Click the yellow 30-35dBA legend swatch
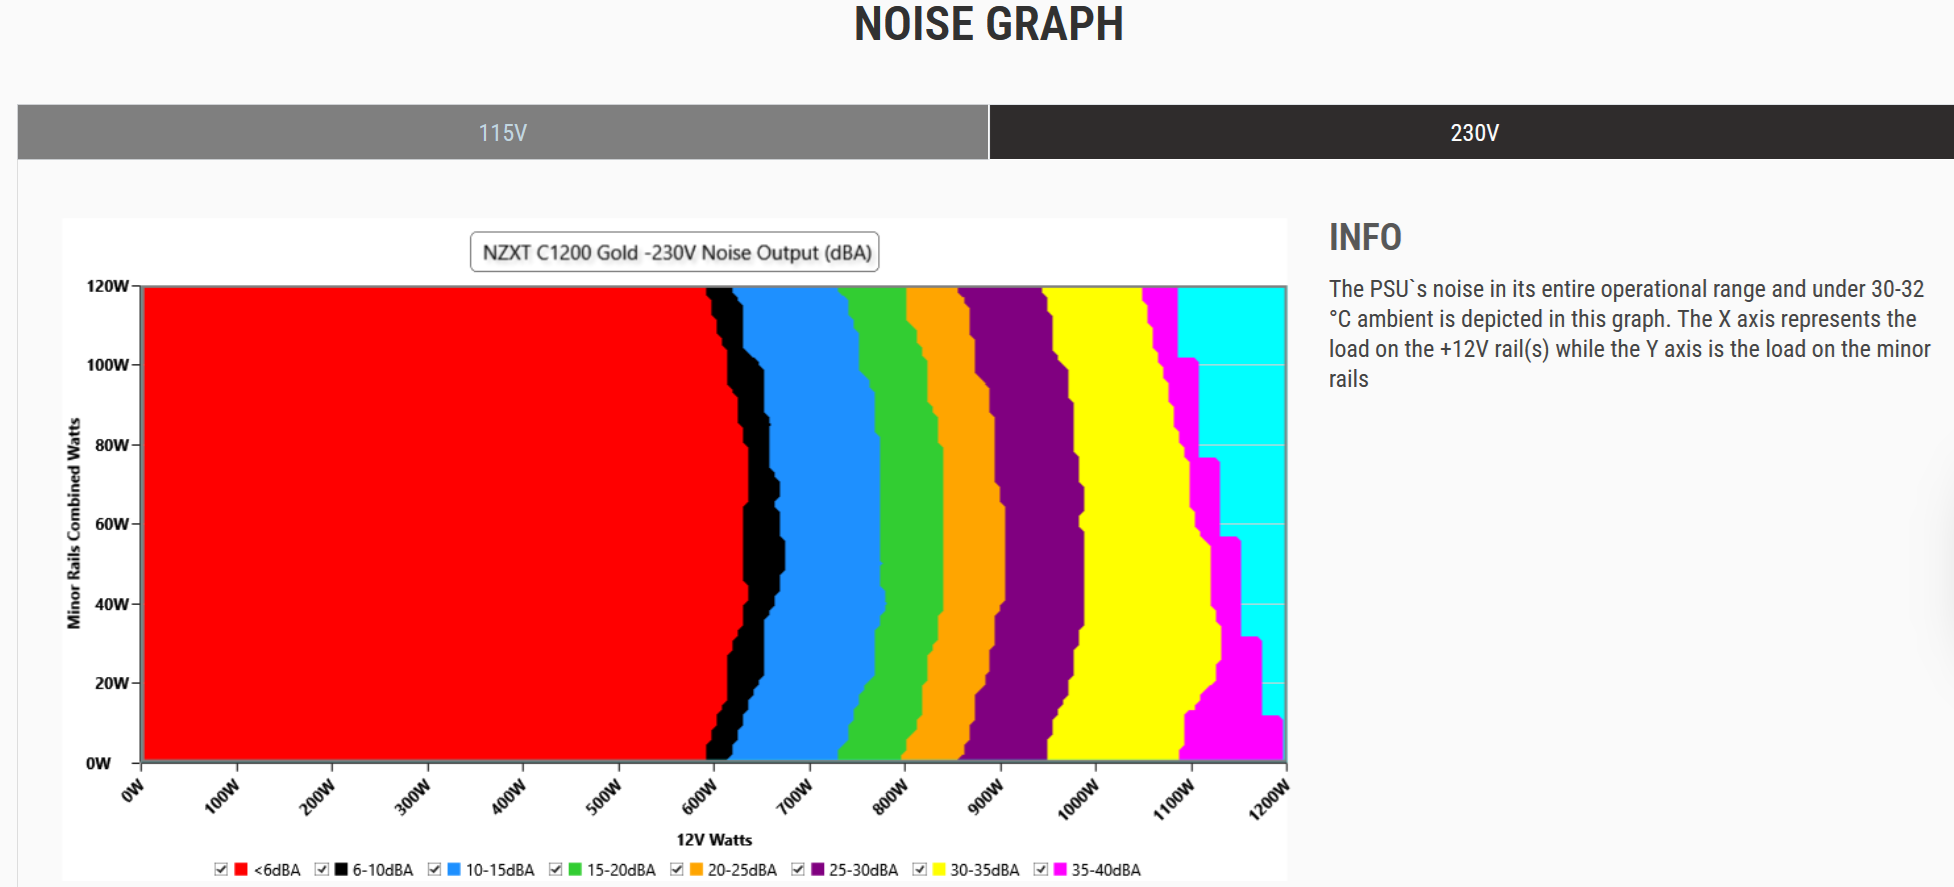Viewport: 1954px width, 887px height. 939,869
